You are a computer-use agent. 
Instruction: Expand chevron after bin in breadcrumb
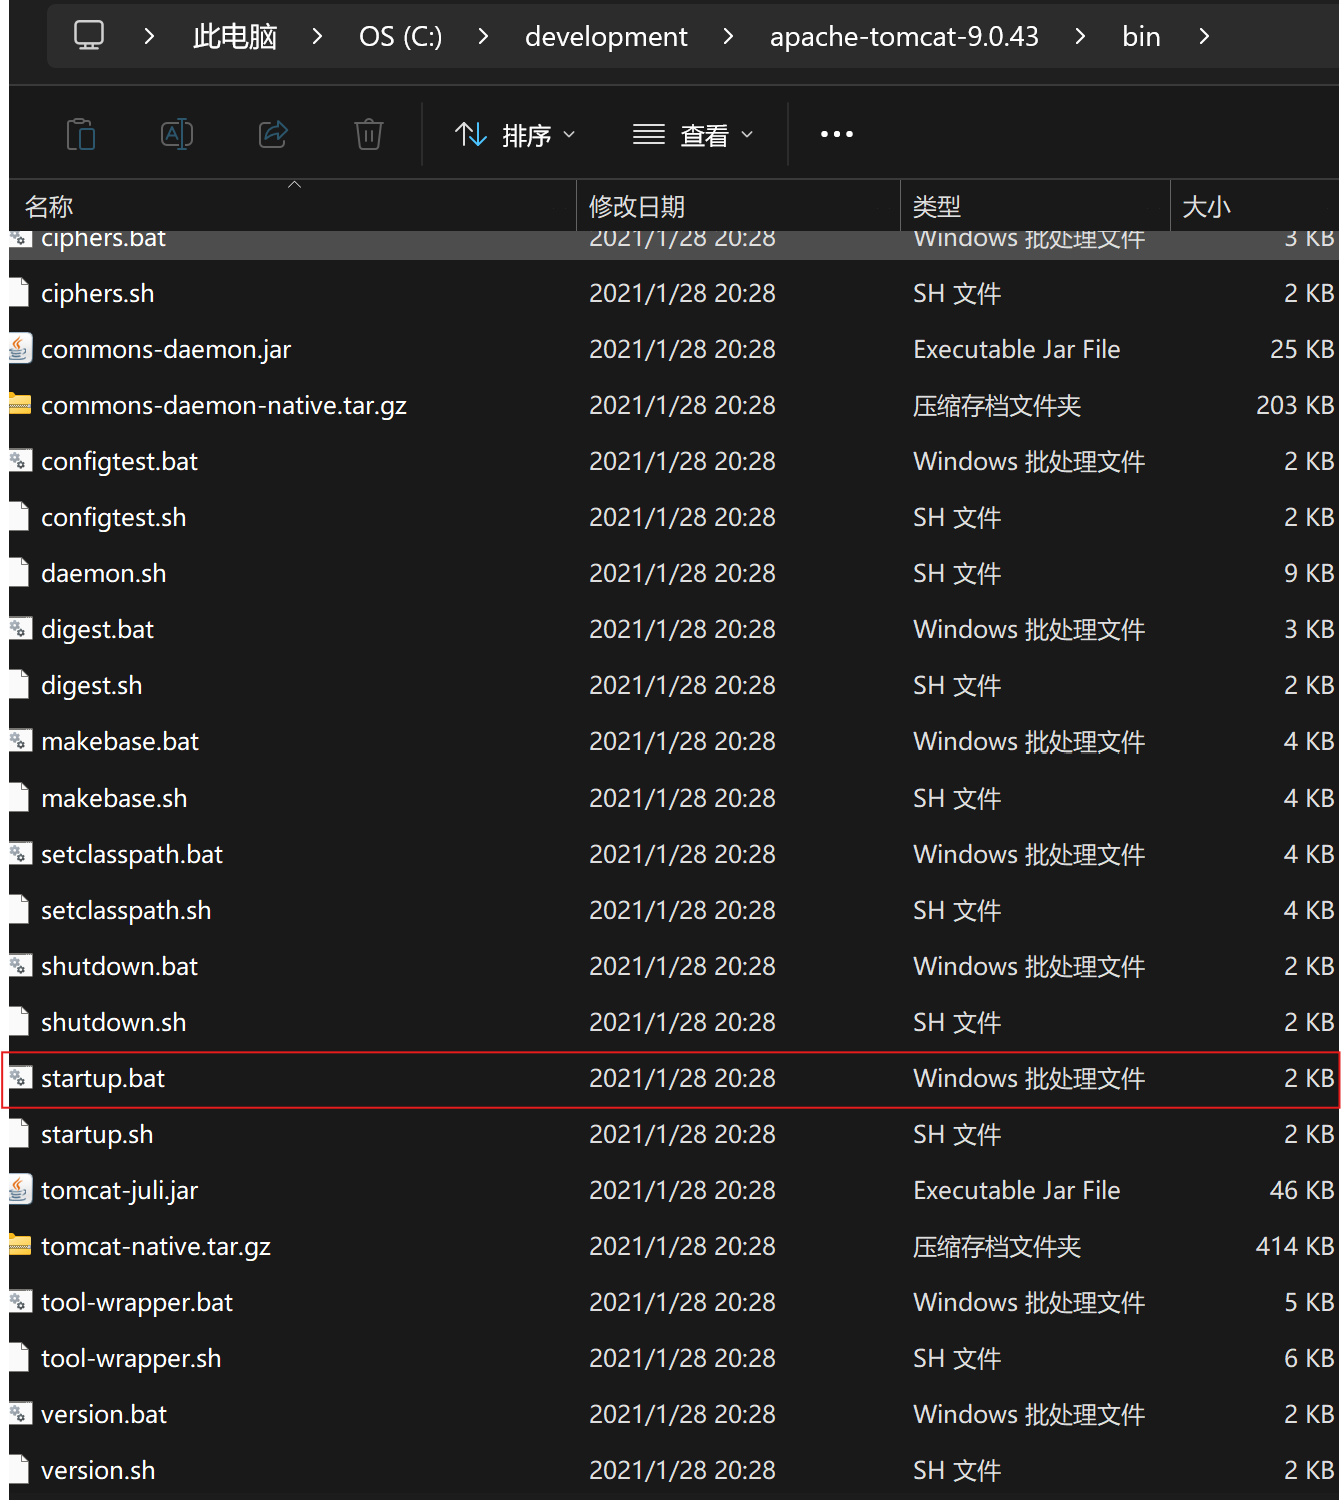tap(1204, 36)
